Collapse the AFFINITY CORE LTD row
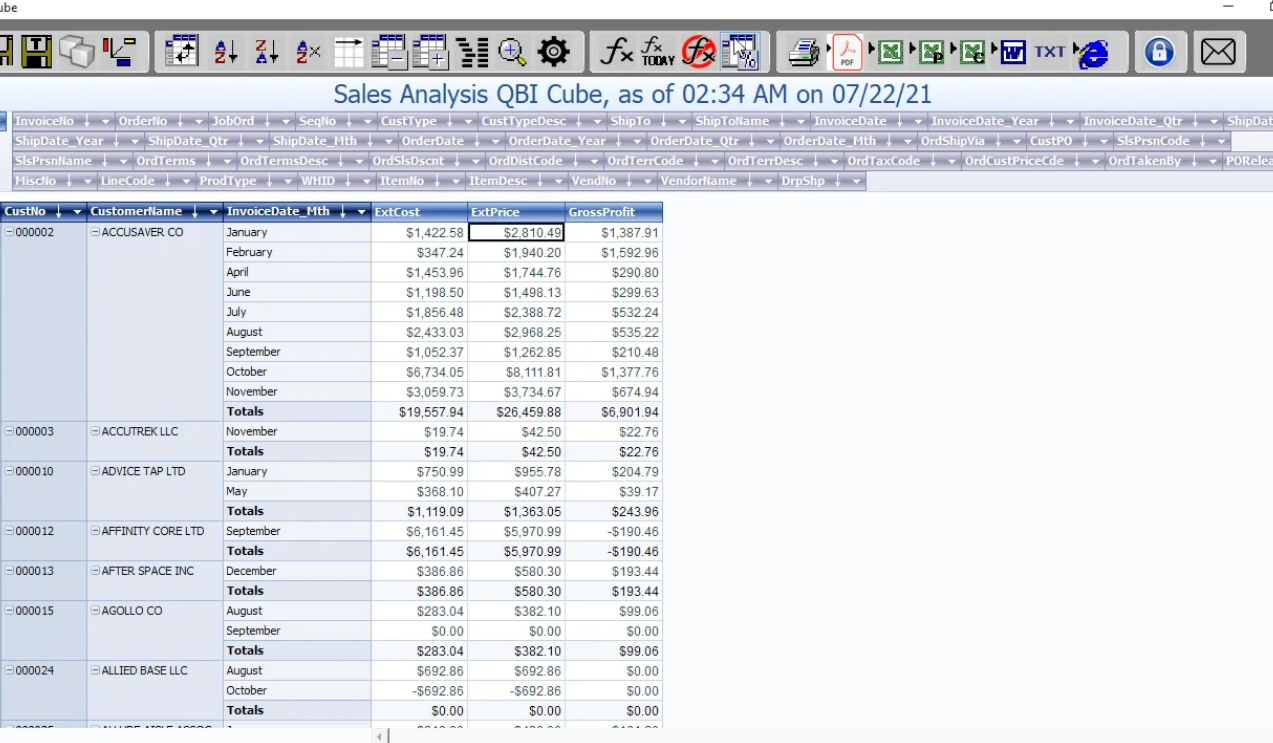Screen dimensions: 1273x743 tap(96, 531)
